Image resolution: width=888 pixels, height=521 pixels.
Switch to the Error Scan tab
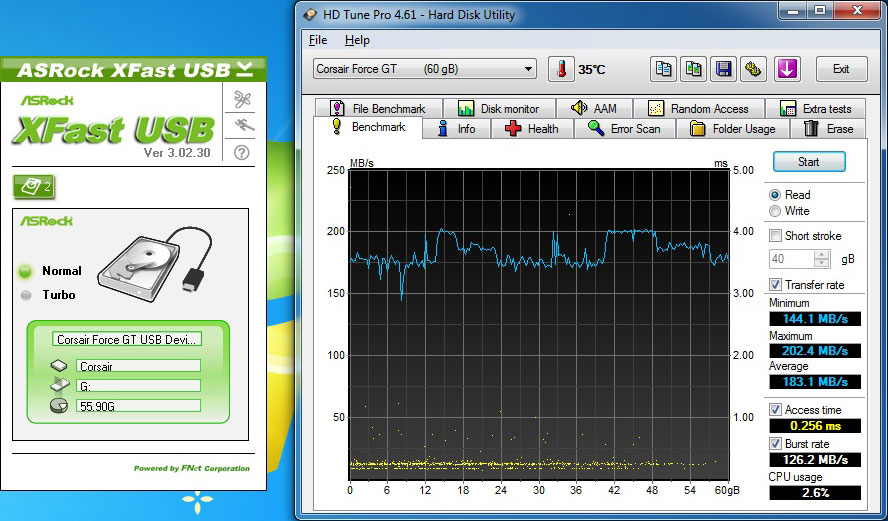(625, 129)
